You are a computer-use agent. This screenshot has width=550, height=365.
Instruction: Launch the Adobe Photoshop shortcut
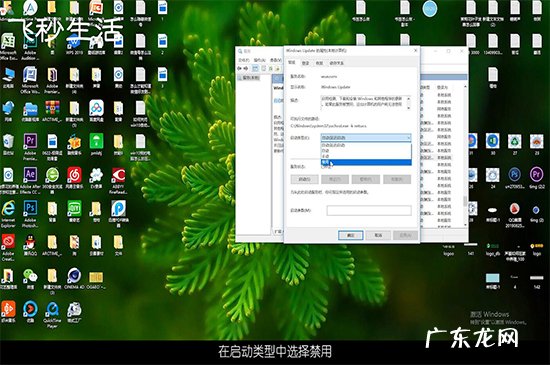click(30, 209)
